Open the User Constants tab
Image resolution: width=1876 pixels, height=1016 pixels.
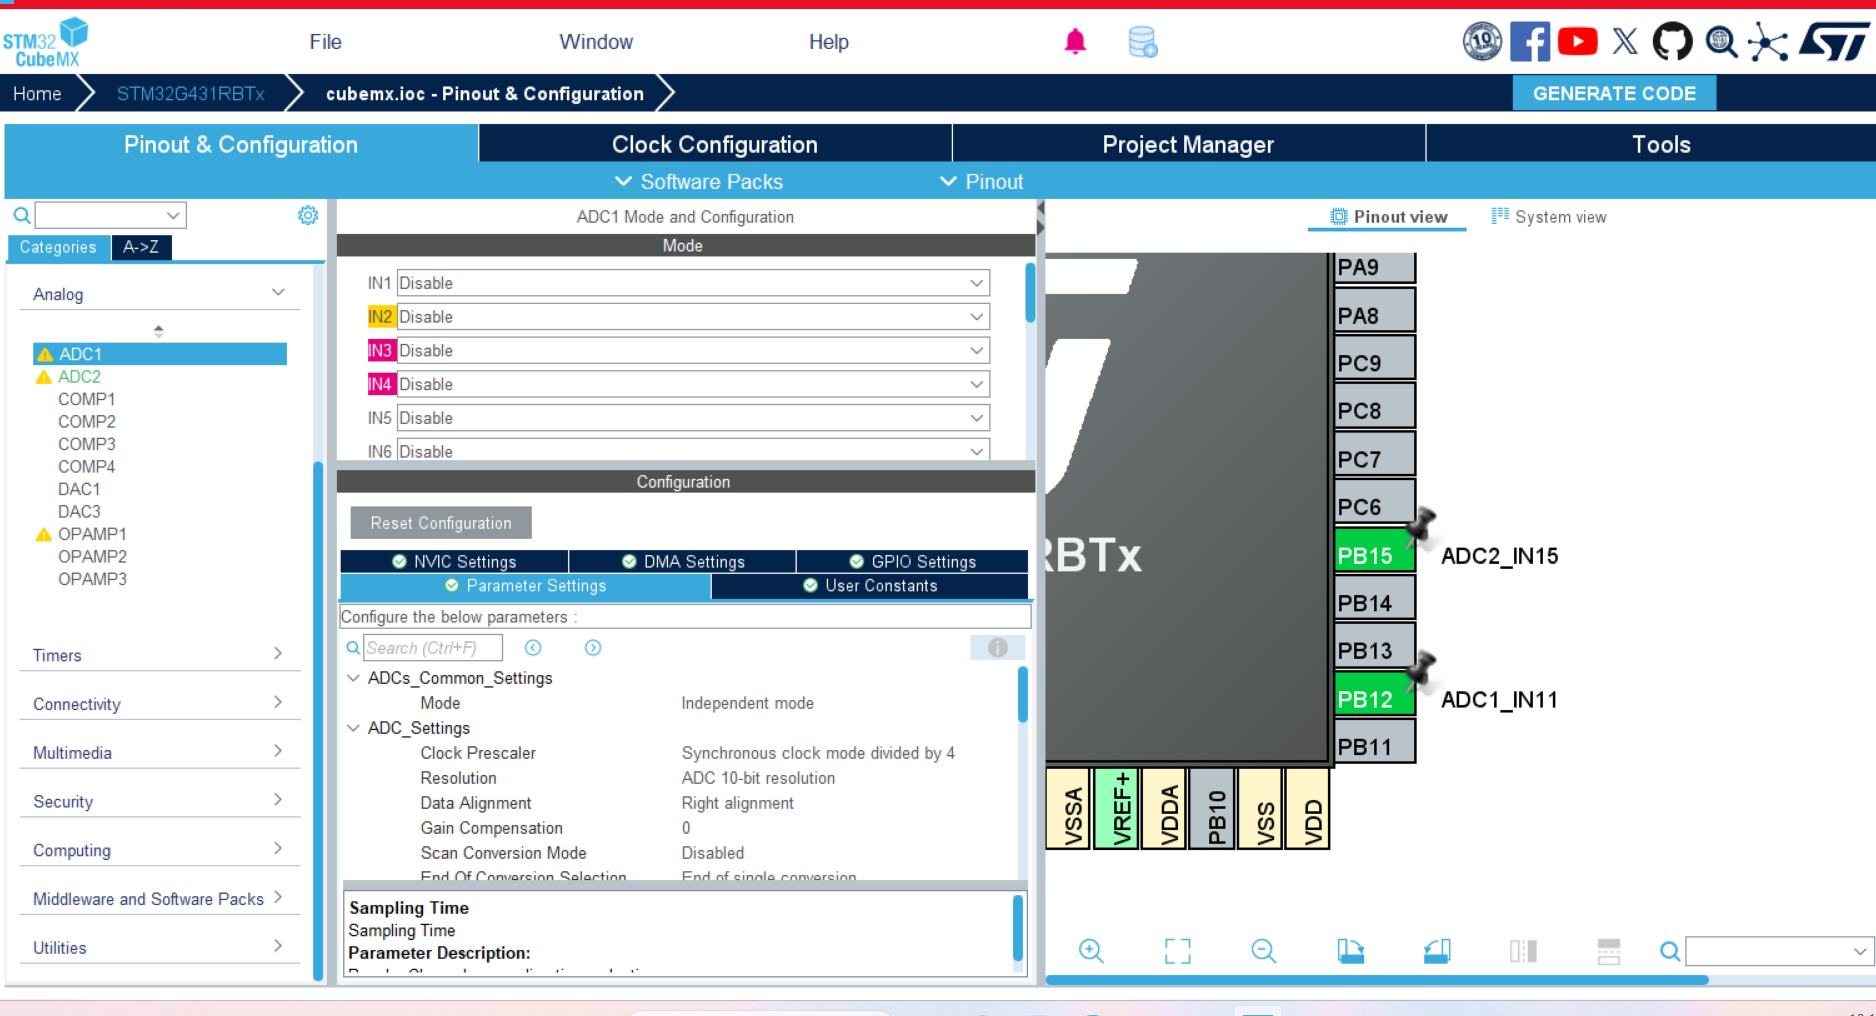(x=870, y=586)
